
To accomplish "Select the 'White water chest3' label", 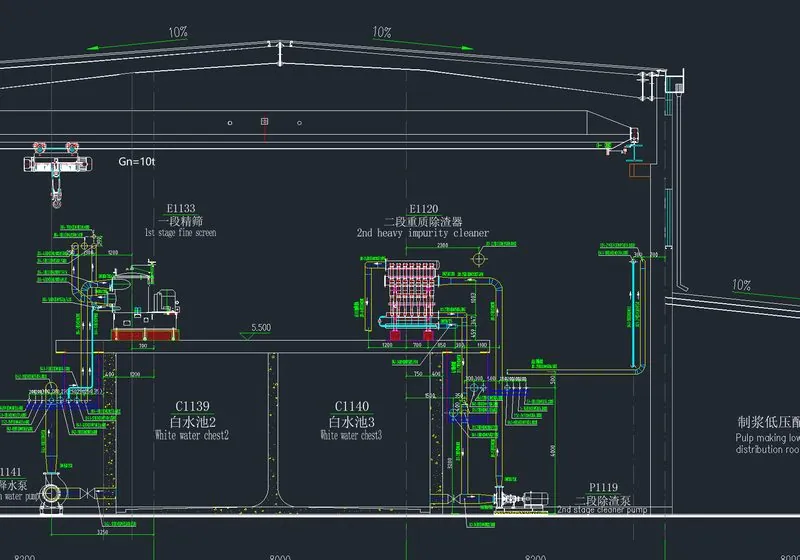I will coord(351,435).
